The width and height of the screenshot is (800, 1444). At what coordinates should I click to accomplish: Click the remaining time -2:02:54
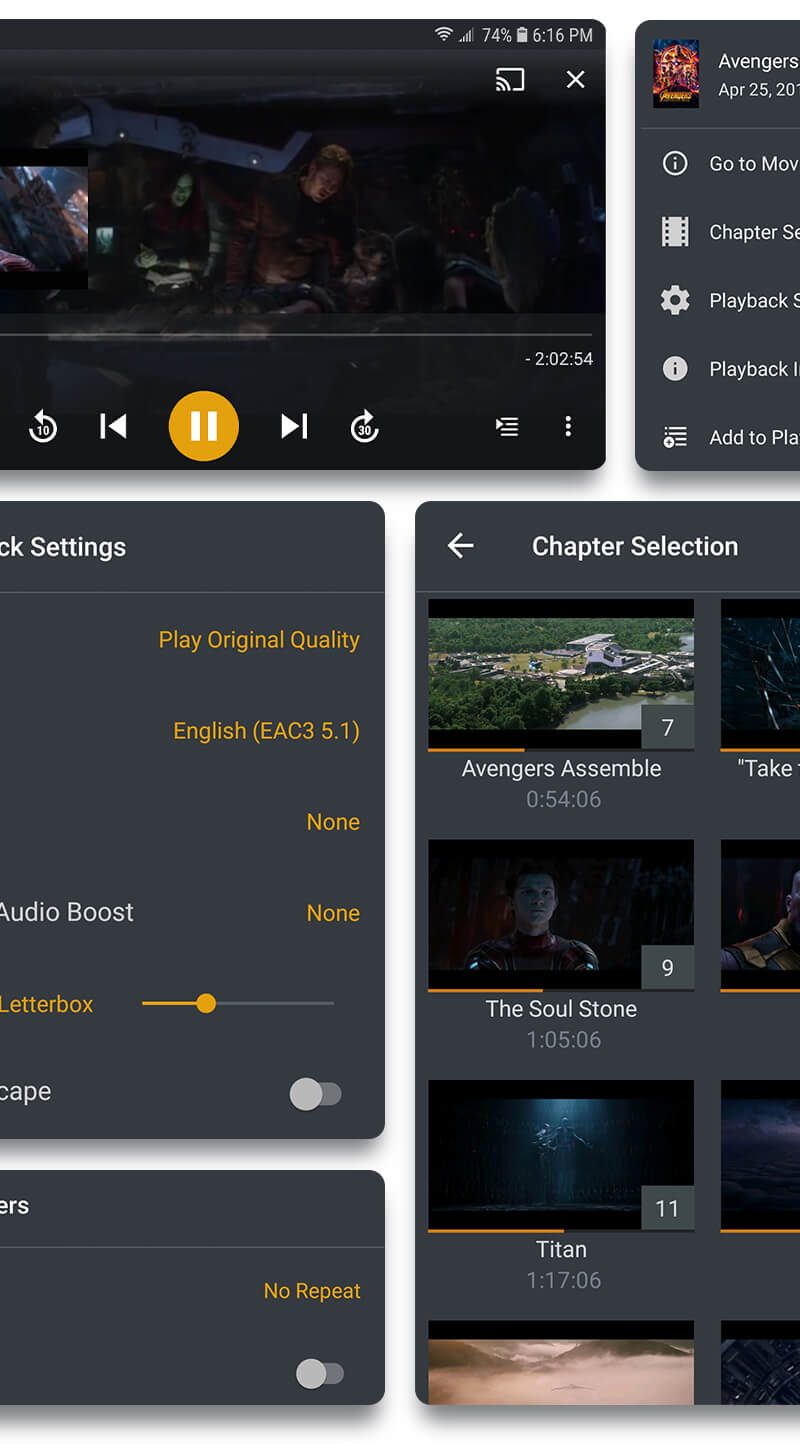click(x=559, y=359)
